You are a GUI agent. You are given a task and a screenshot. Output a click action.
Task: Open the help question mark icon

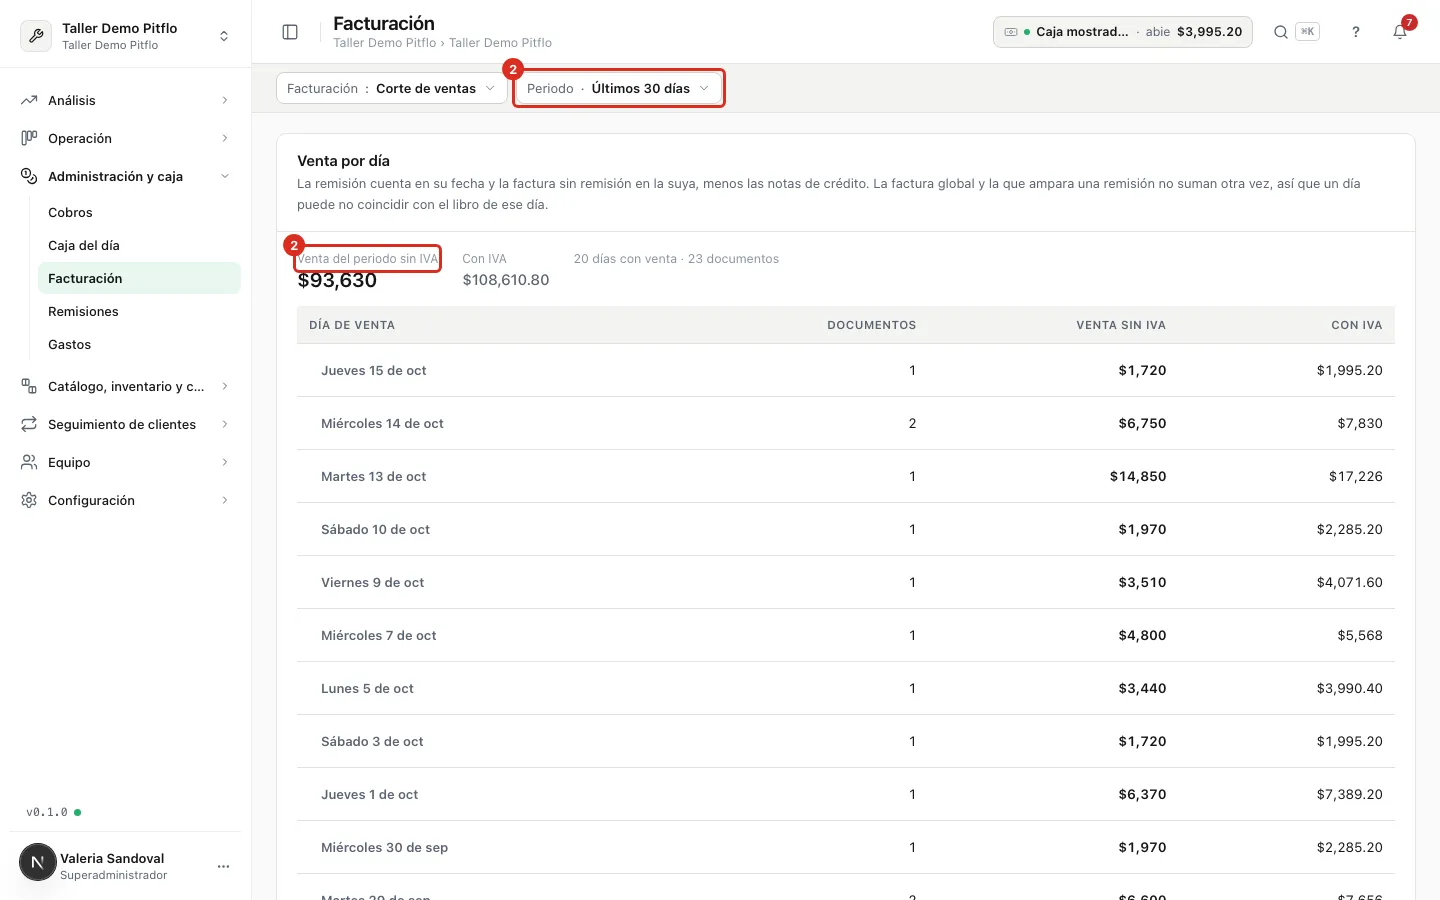tap(1356, 32)
